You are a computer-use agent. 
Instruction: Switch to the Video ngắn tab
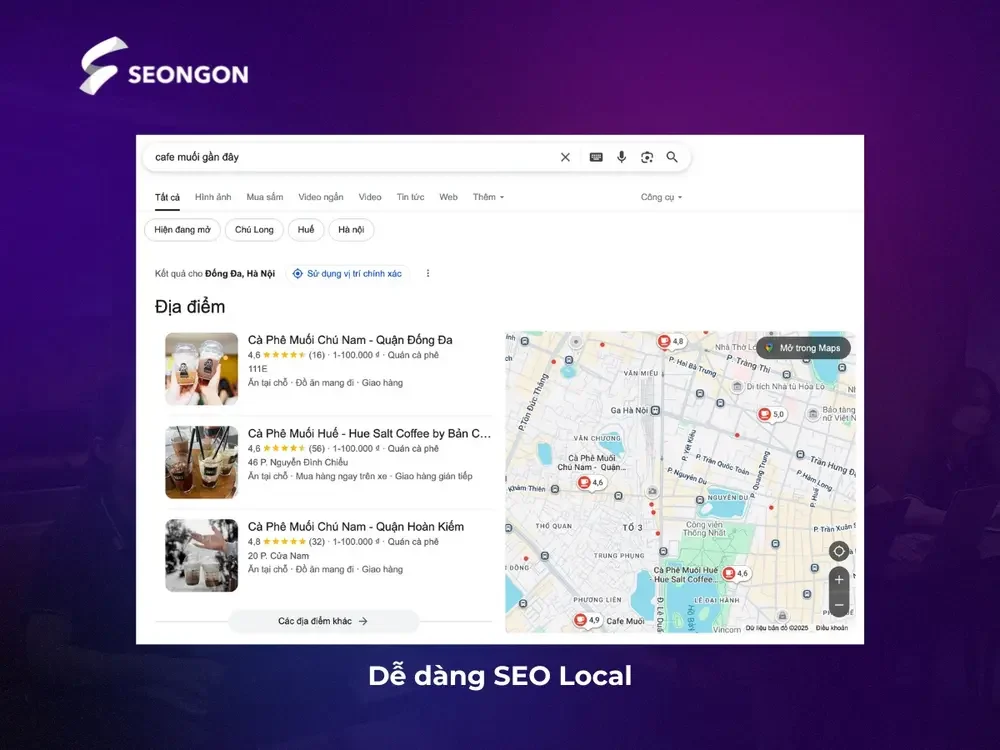[321, 197]
